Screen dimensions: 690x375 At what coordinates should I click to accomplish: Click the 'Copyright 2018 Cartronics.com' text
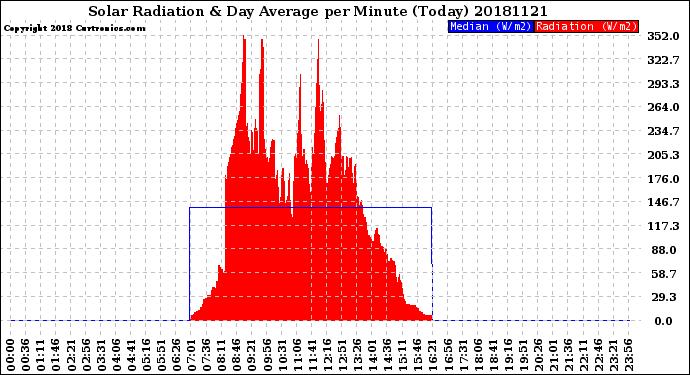point(74,28)
